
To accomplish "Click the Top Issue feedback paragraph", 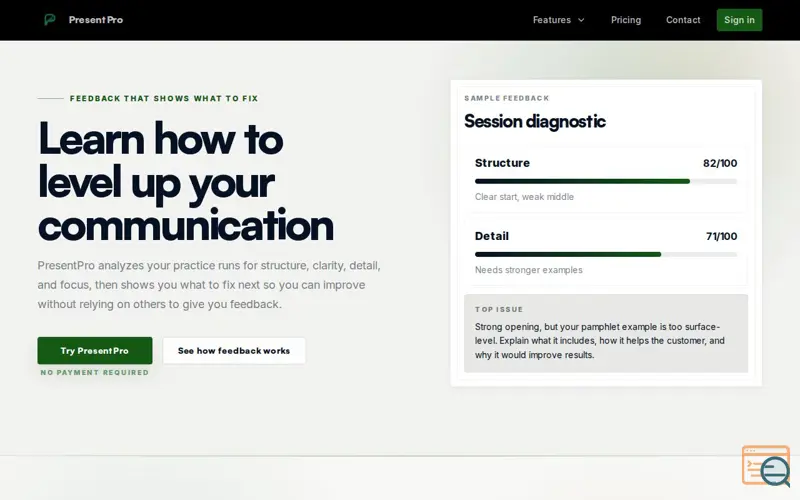I will (599, 341).
